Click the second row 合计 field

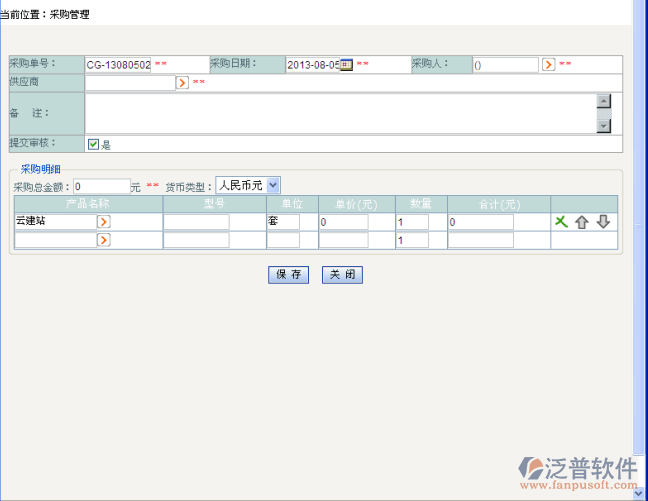481,240
